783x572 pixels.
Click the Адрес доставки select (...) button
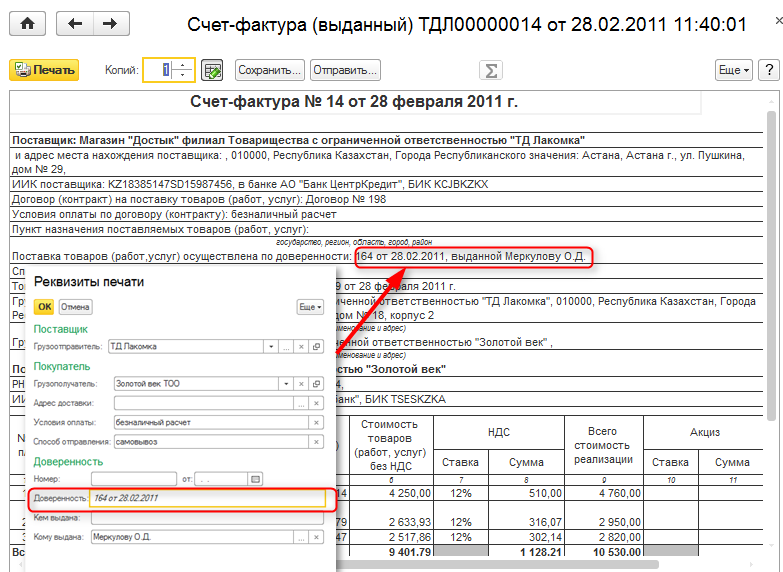pyautogui.click(x=301, y=403)
